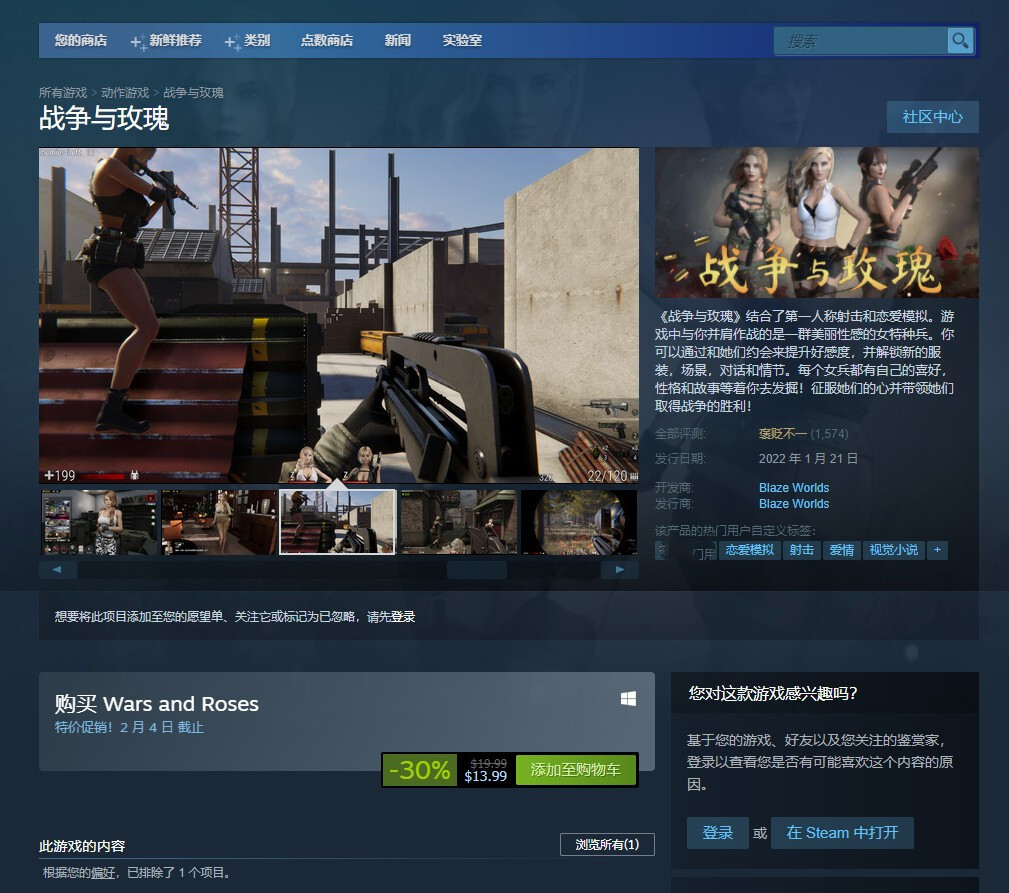This screenshot has width=1009, height=893.
Task: Click the right arrow of the thumbnail strip
Action: (620, 569)
